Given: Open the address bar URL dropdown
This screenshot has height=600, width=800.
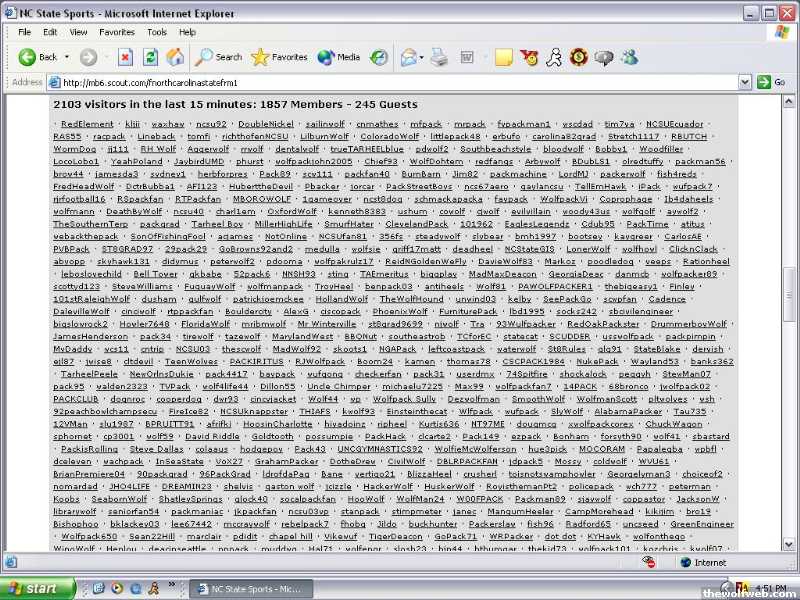Looking at the screenshot, I should point(747,82).
